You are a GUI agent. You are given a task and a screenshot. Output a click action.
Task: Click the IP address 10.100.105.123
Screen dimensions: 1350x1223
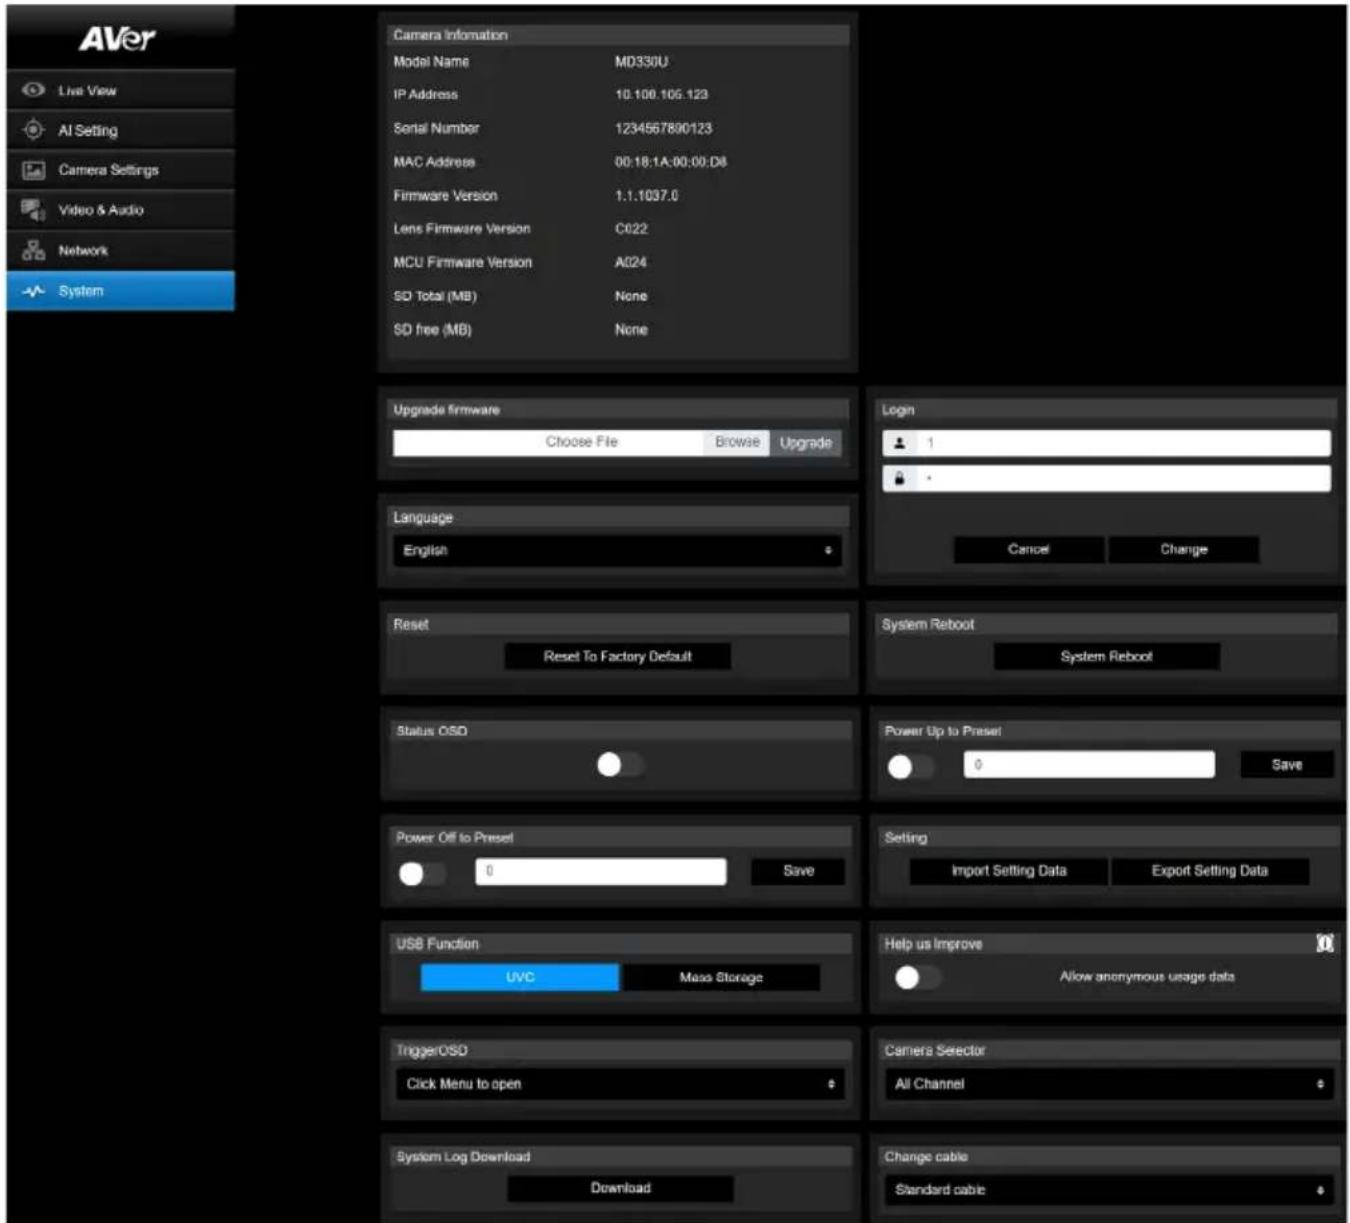661,95
